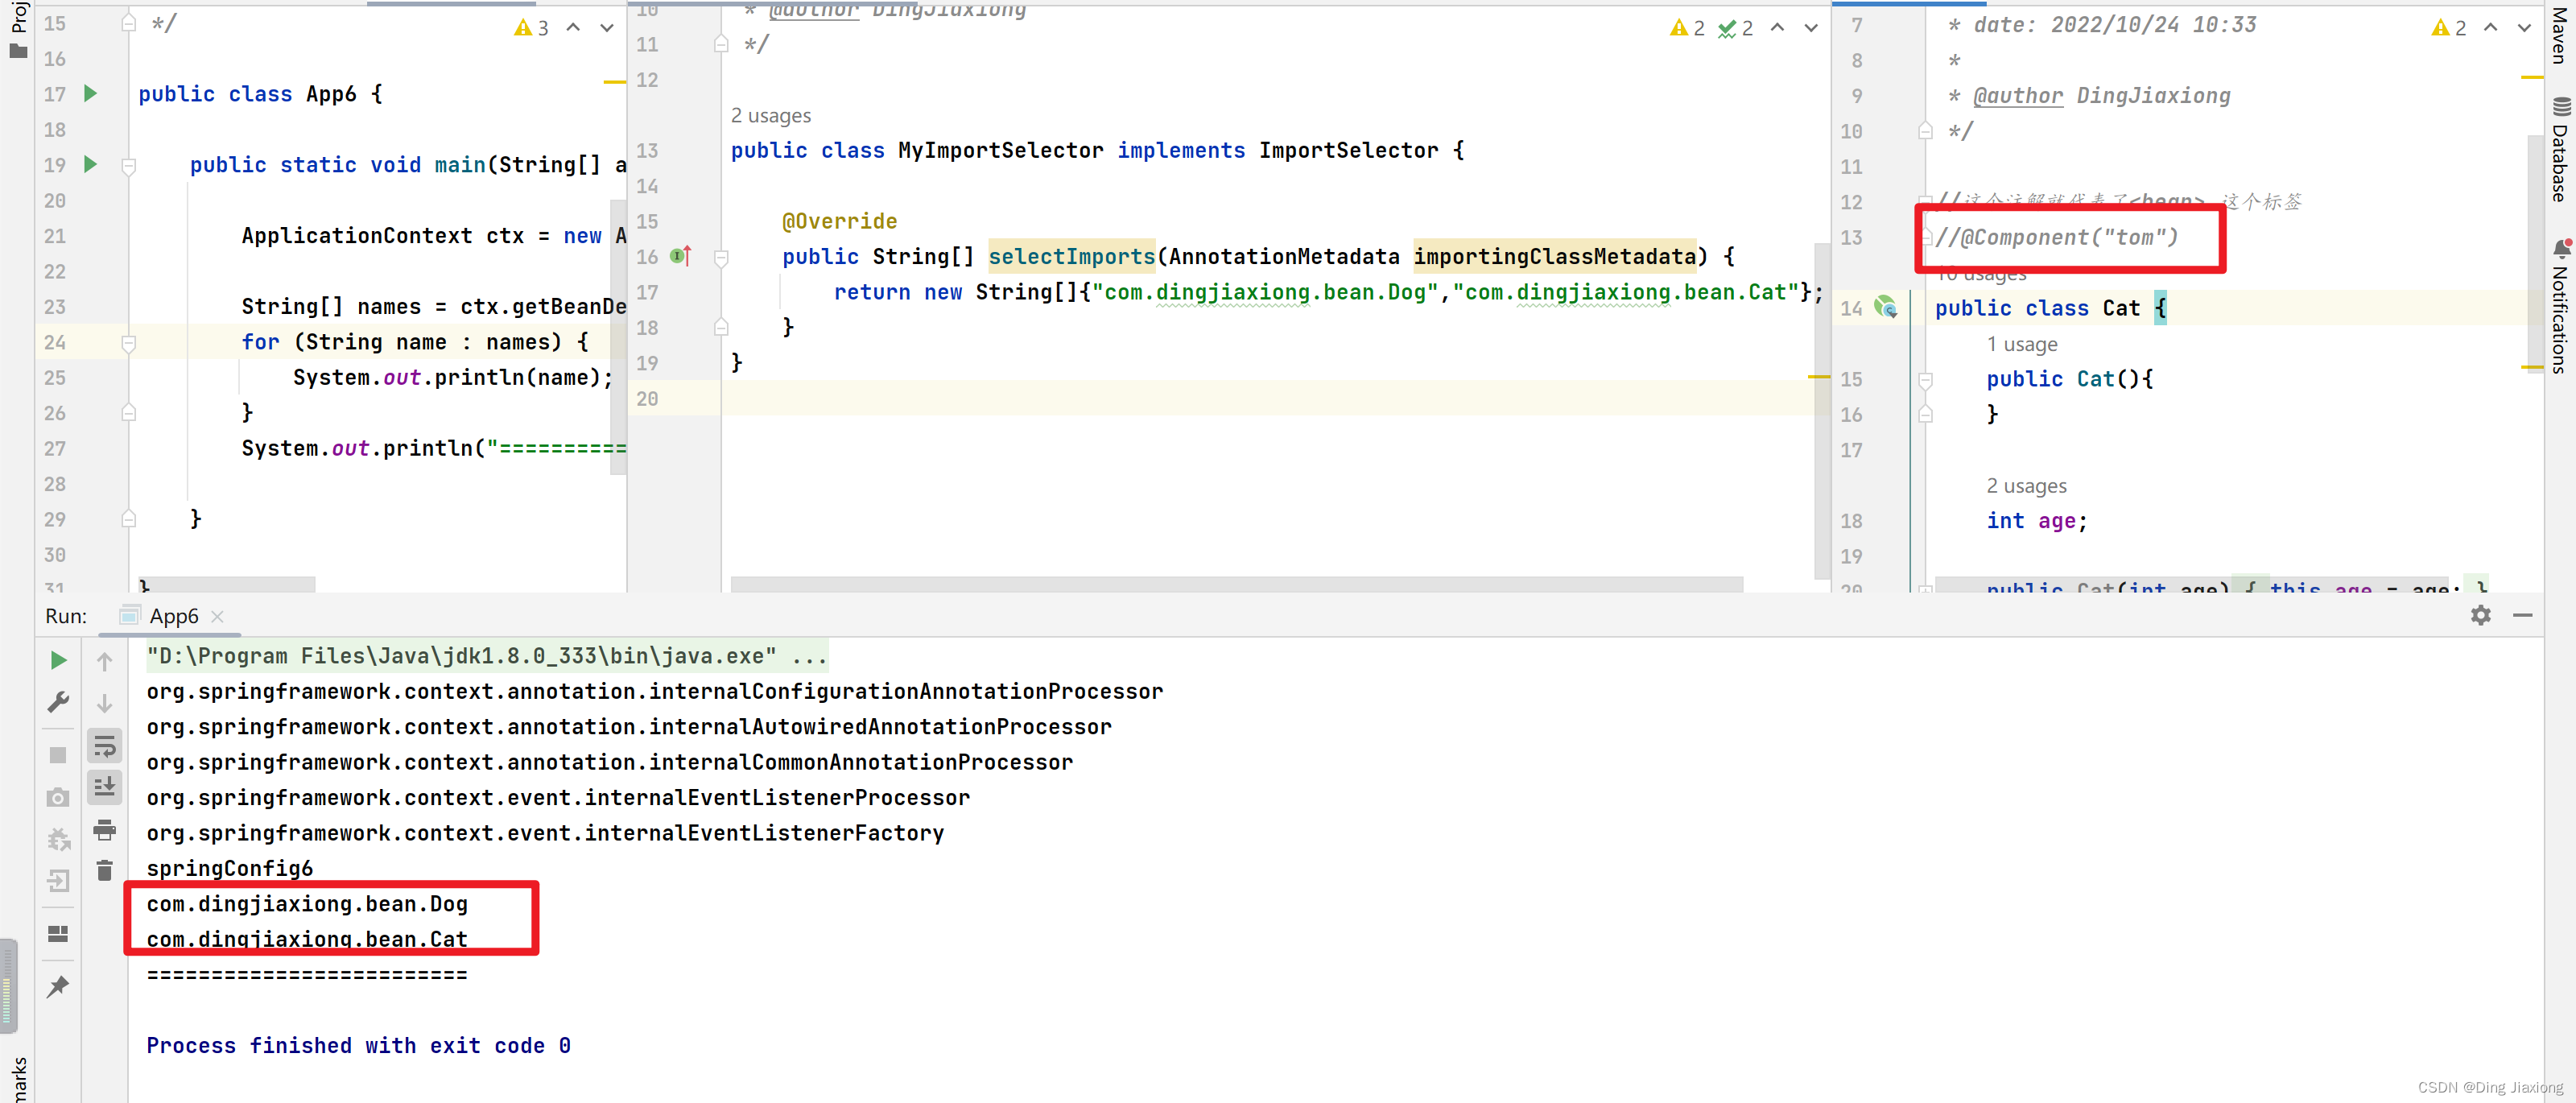Screen dimensions: 2576x1103
Task: Click the Attach Debugger bug icon
Action: coord(58,839)
